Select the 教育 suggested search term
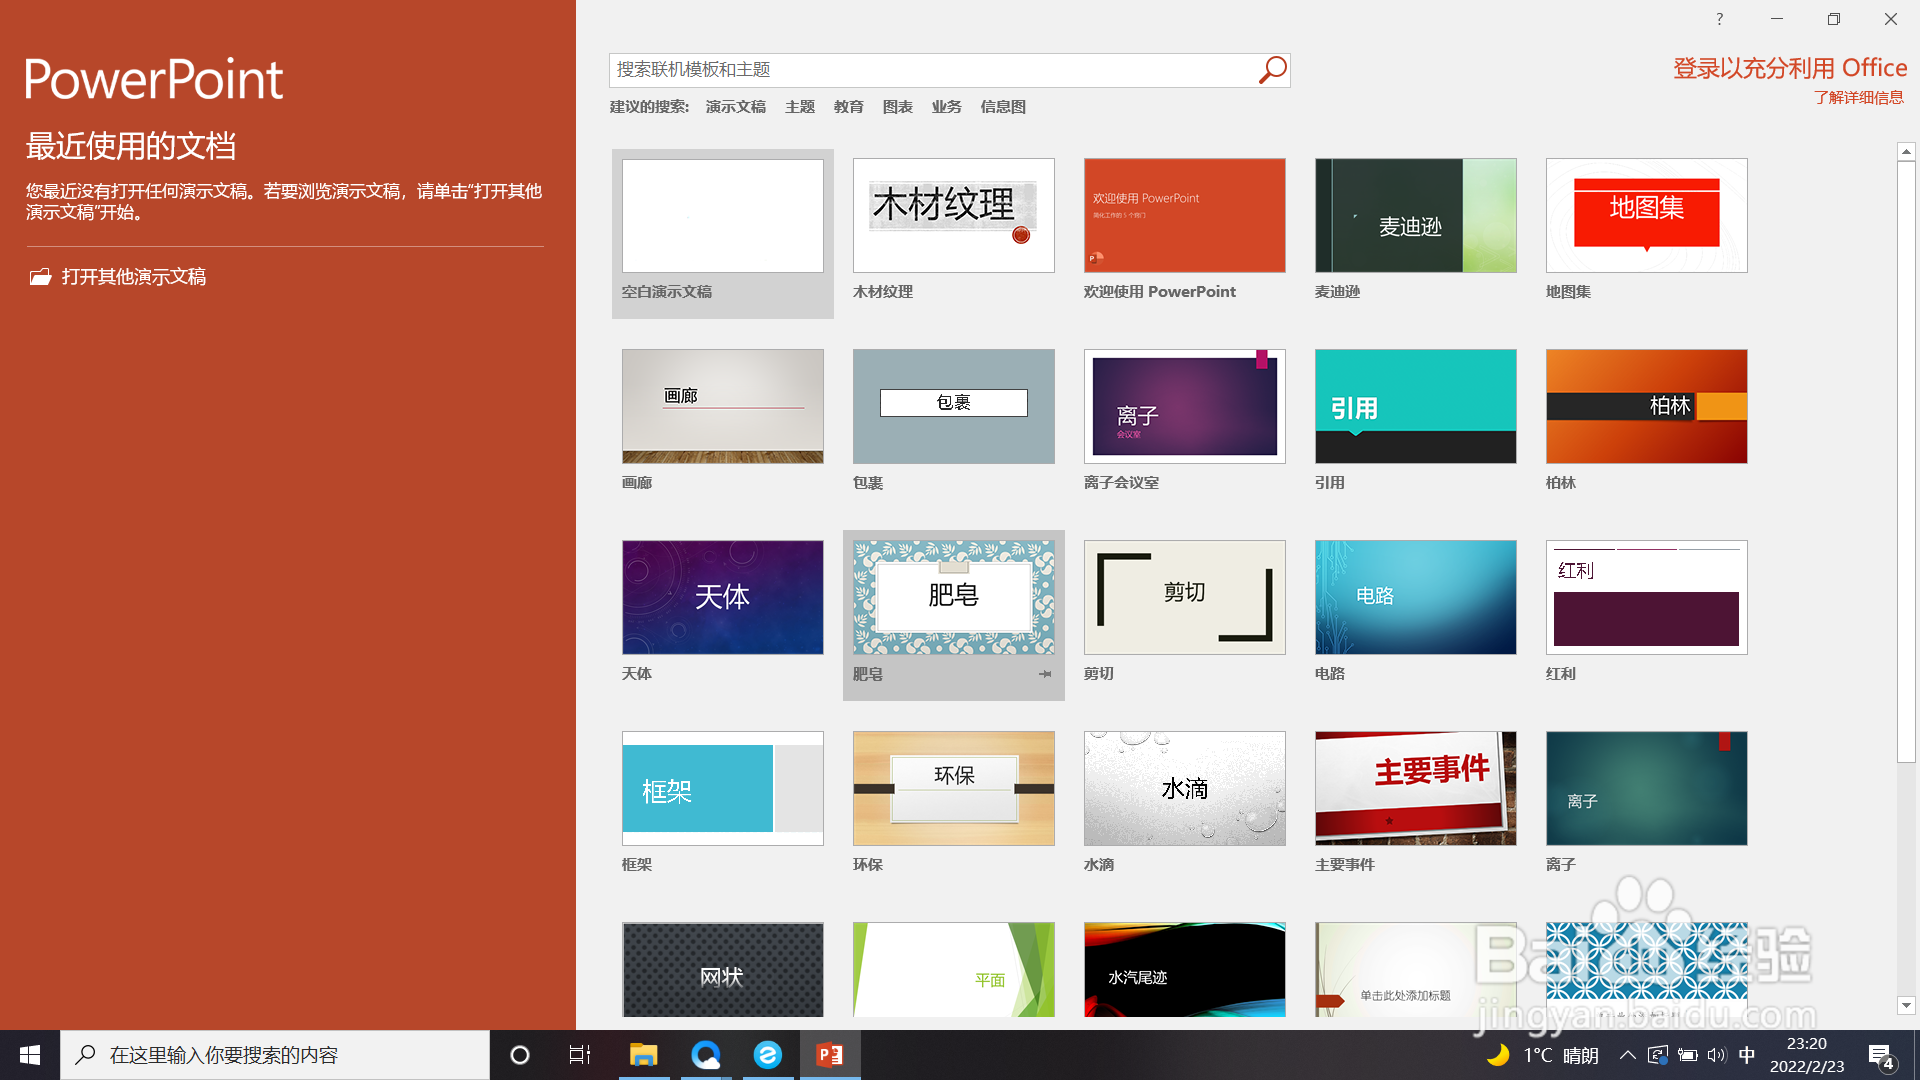This screenshot has width=1920, height=1080. tap(848, 107)
